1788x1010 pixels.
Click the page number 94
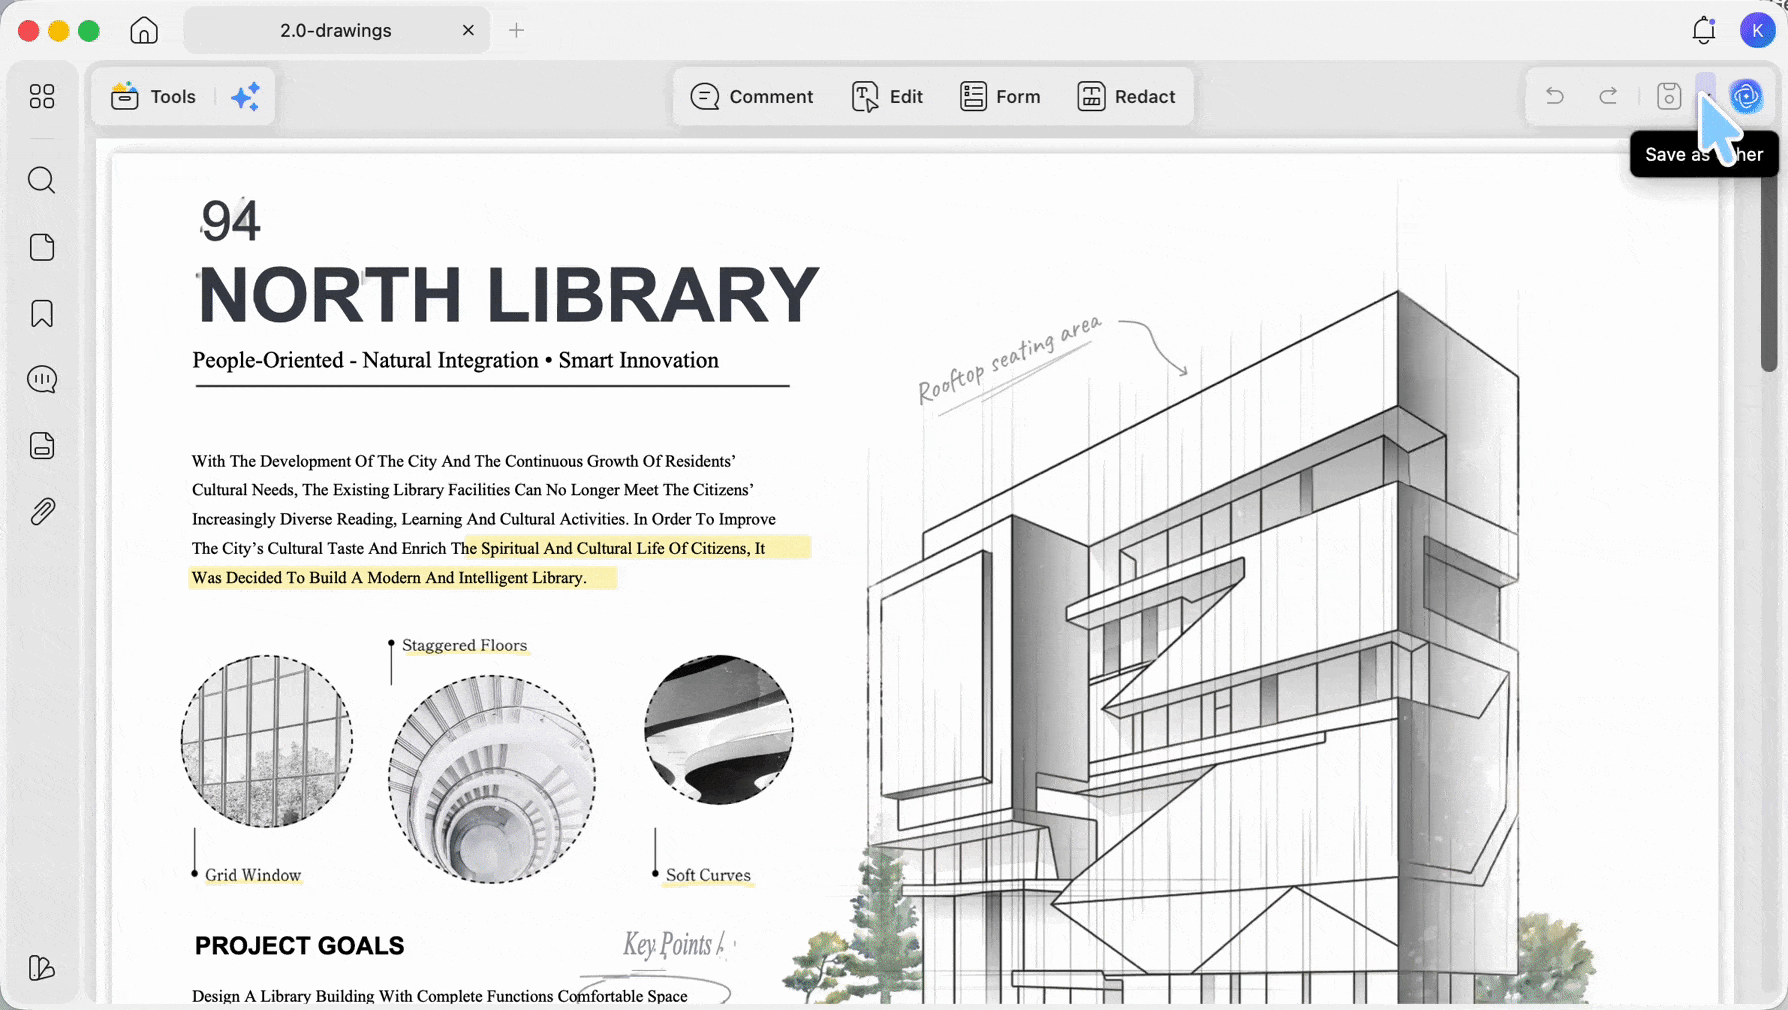pos(230,221)
